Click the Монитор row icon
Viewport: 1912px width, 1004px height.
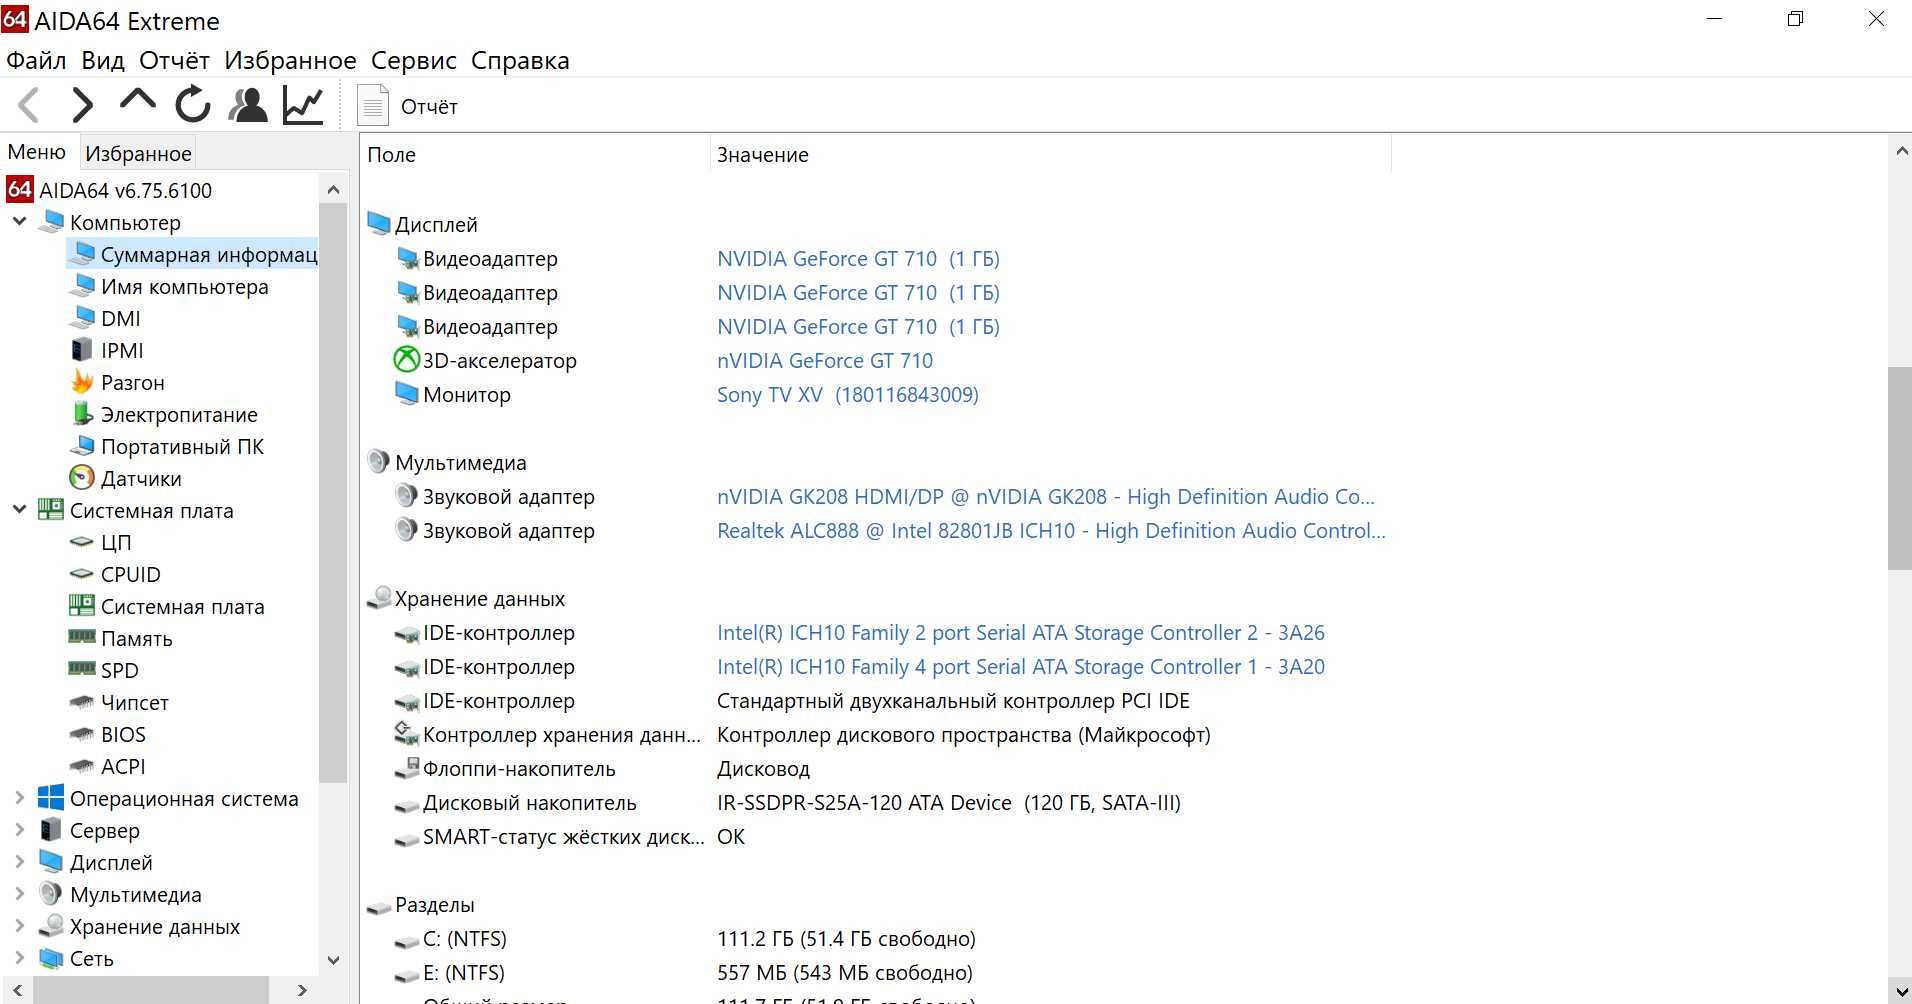406,393
